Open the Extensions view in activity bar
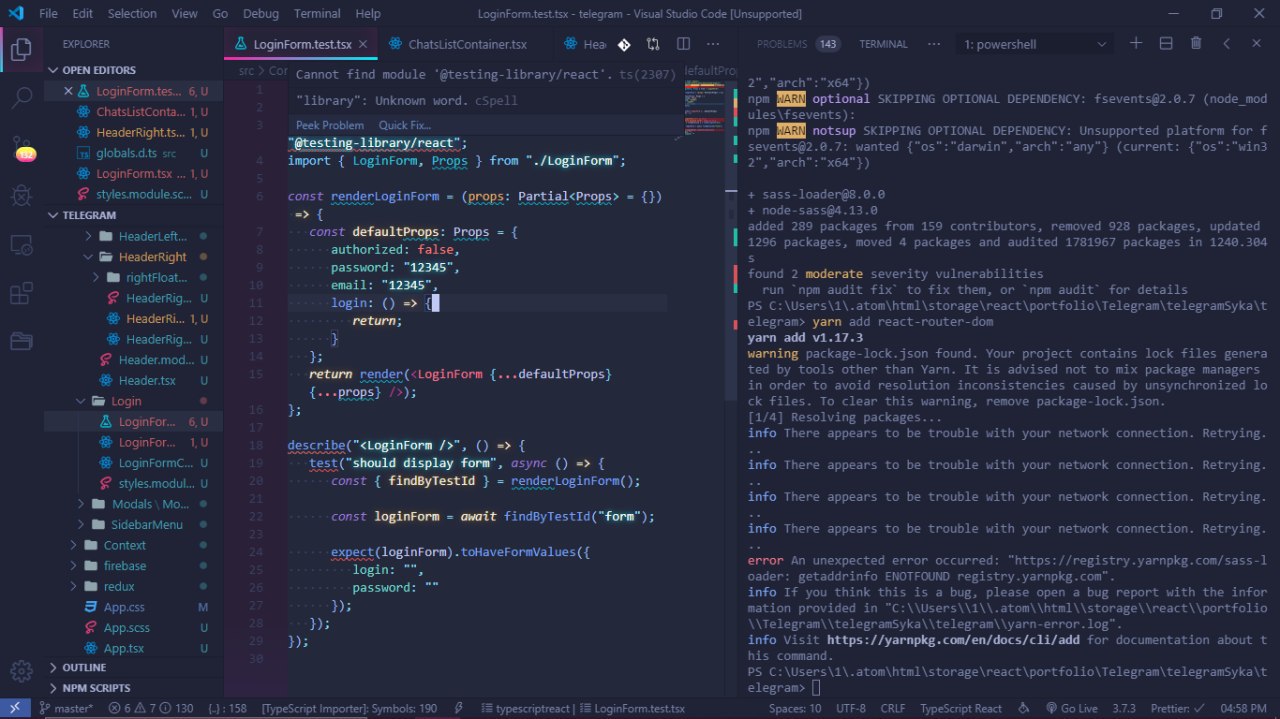Image resolution: width=1280 pixels, height=719 pixels. tap(21, 293)
